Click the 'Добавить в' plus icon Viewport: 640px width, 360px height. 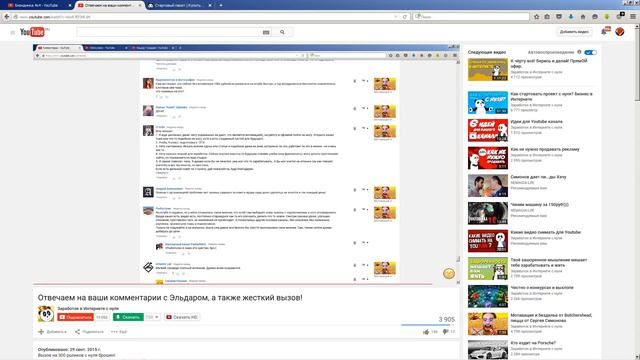tap(41, 332)
